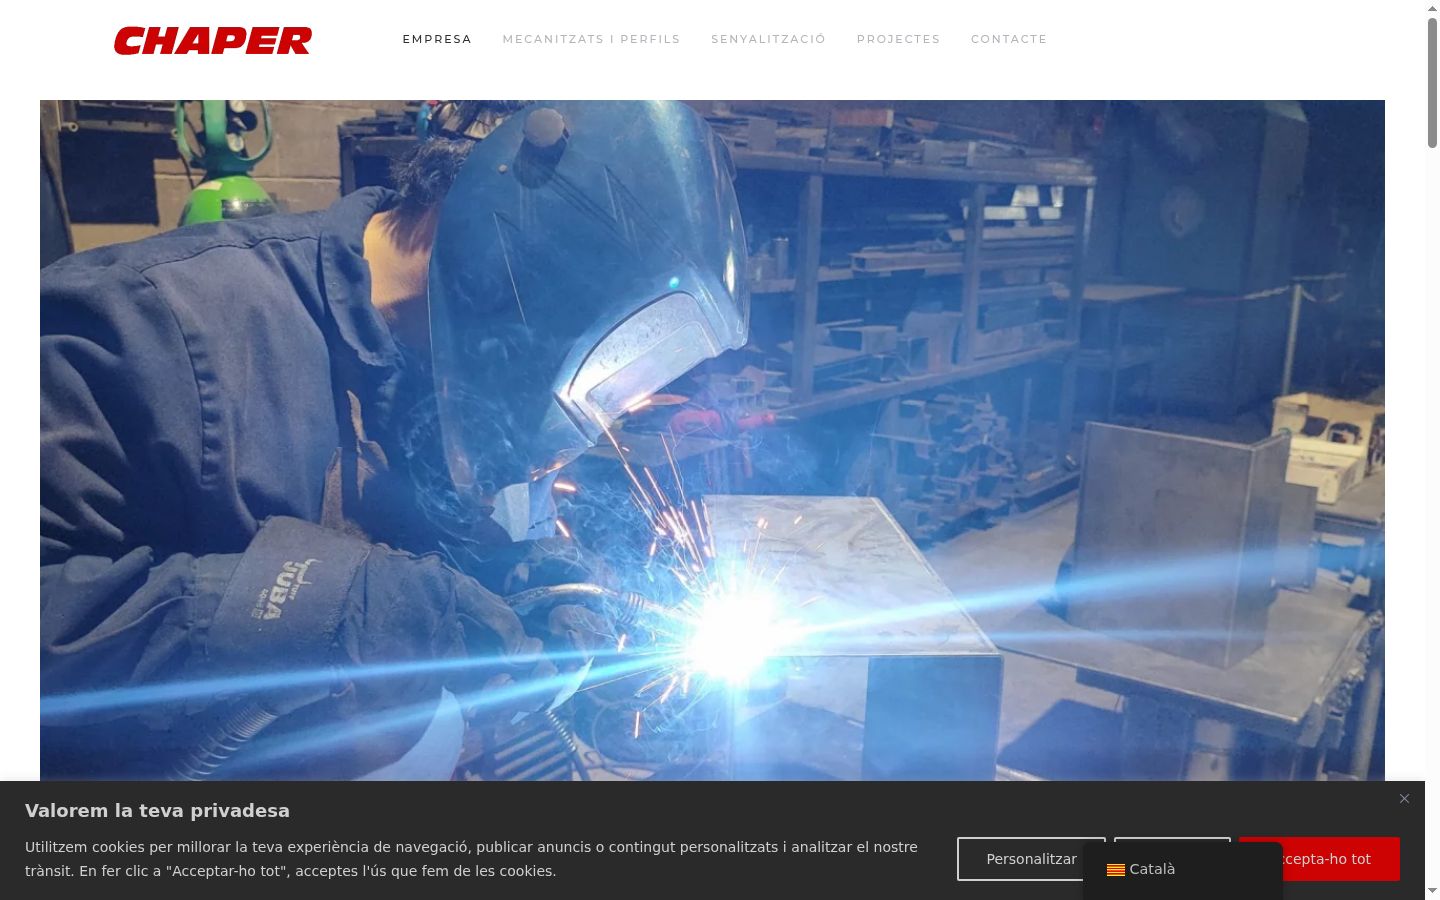Open the Empresa menu item

pos(437,39)
